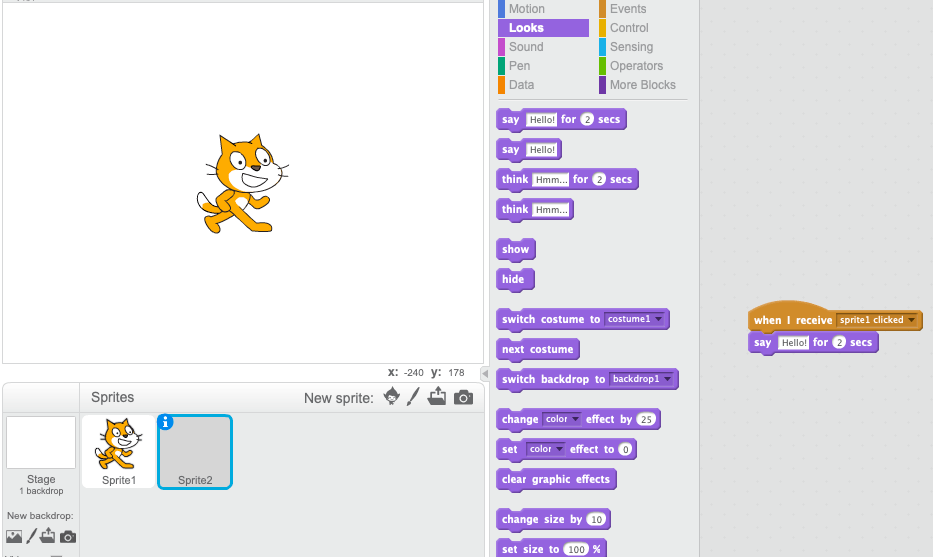Click the clear graphic effects block
This screenshot has width=933, height=557.
[556, 480]
